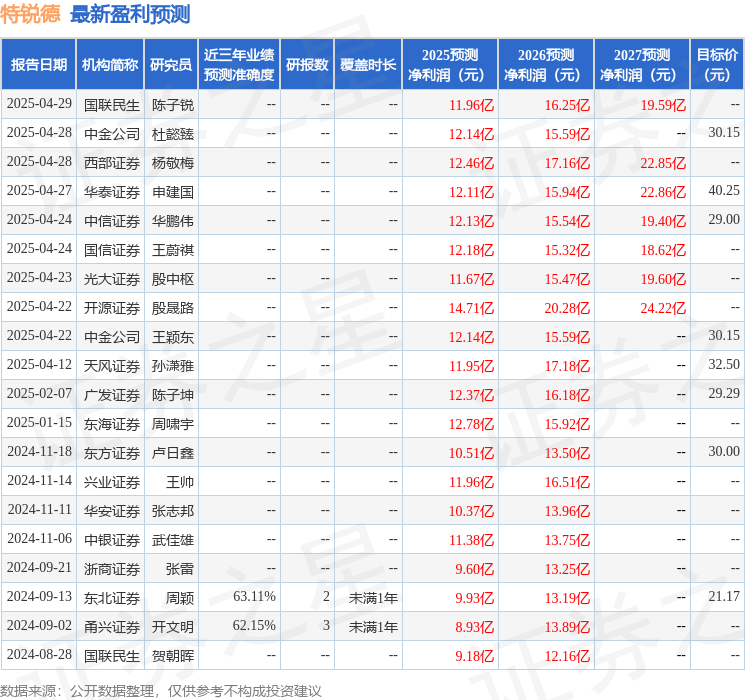Click target price 32.50
The height and width of the screenshot is (700, 745).
(724, 364)
